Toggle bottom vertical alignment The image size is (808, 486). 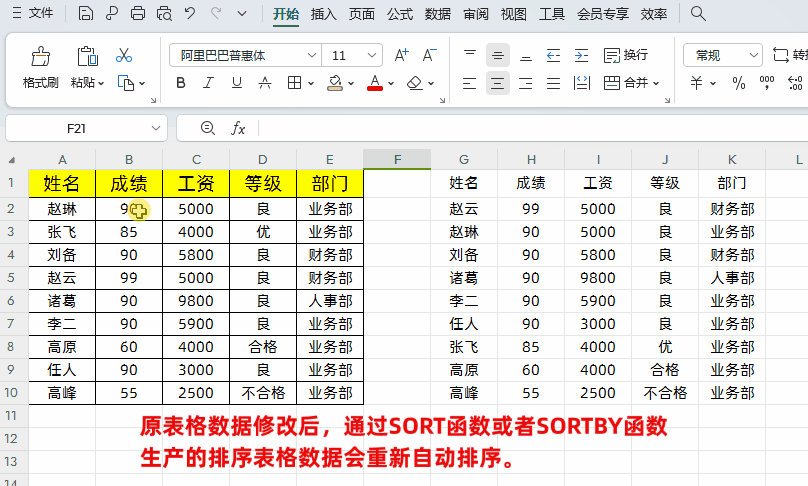pyautogui.click(x=526, y=55)
